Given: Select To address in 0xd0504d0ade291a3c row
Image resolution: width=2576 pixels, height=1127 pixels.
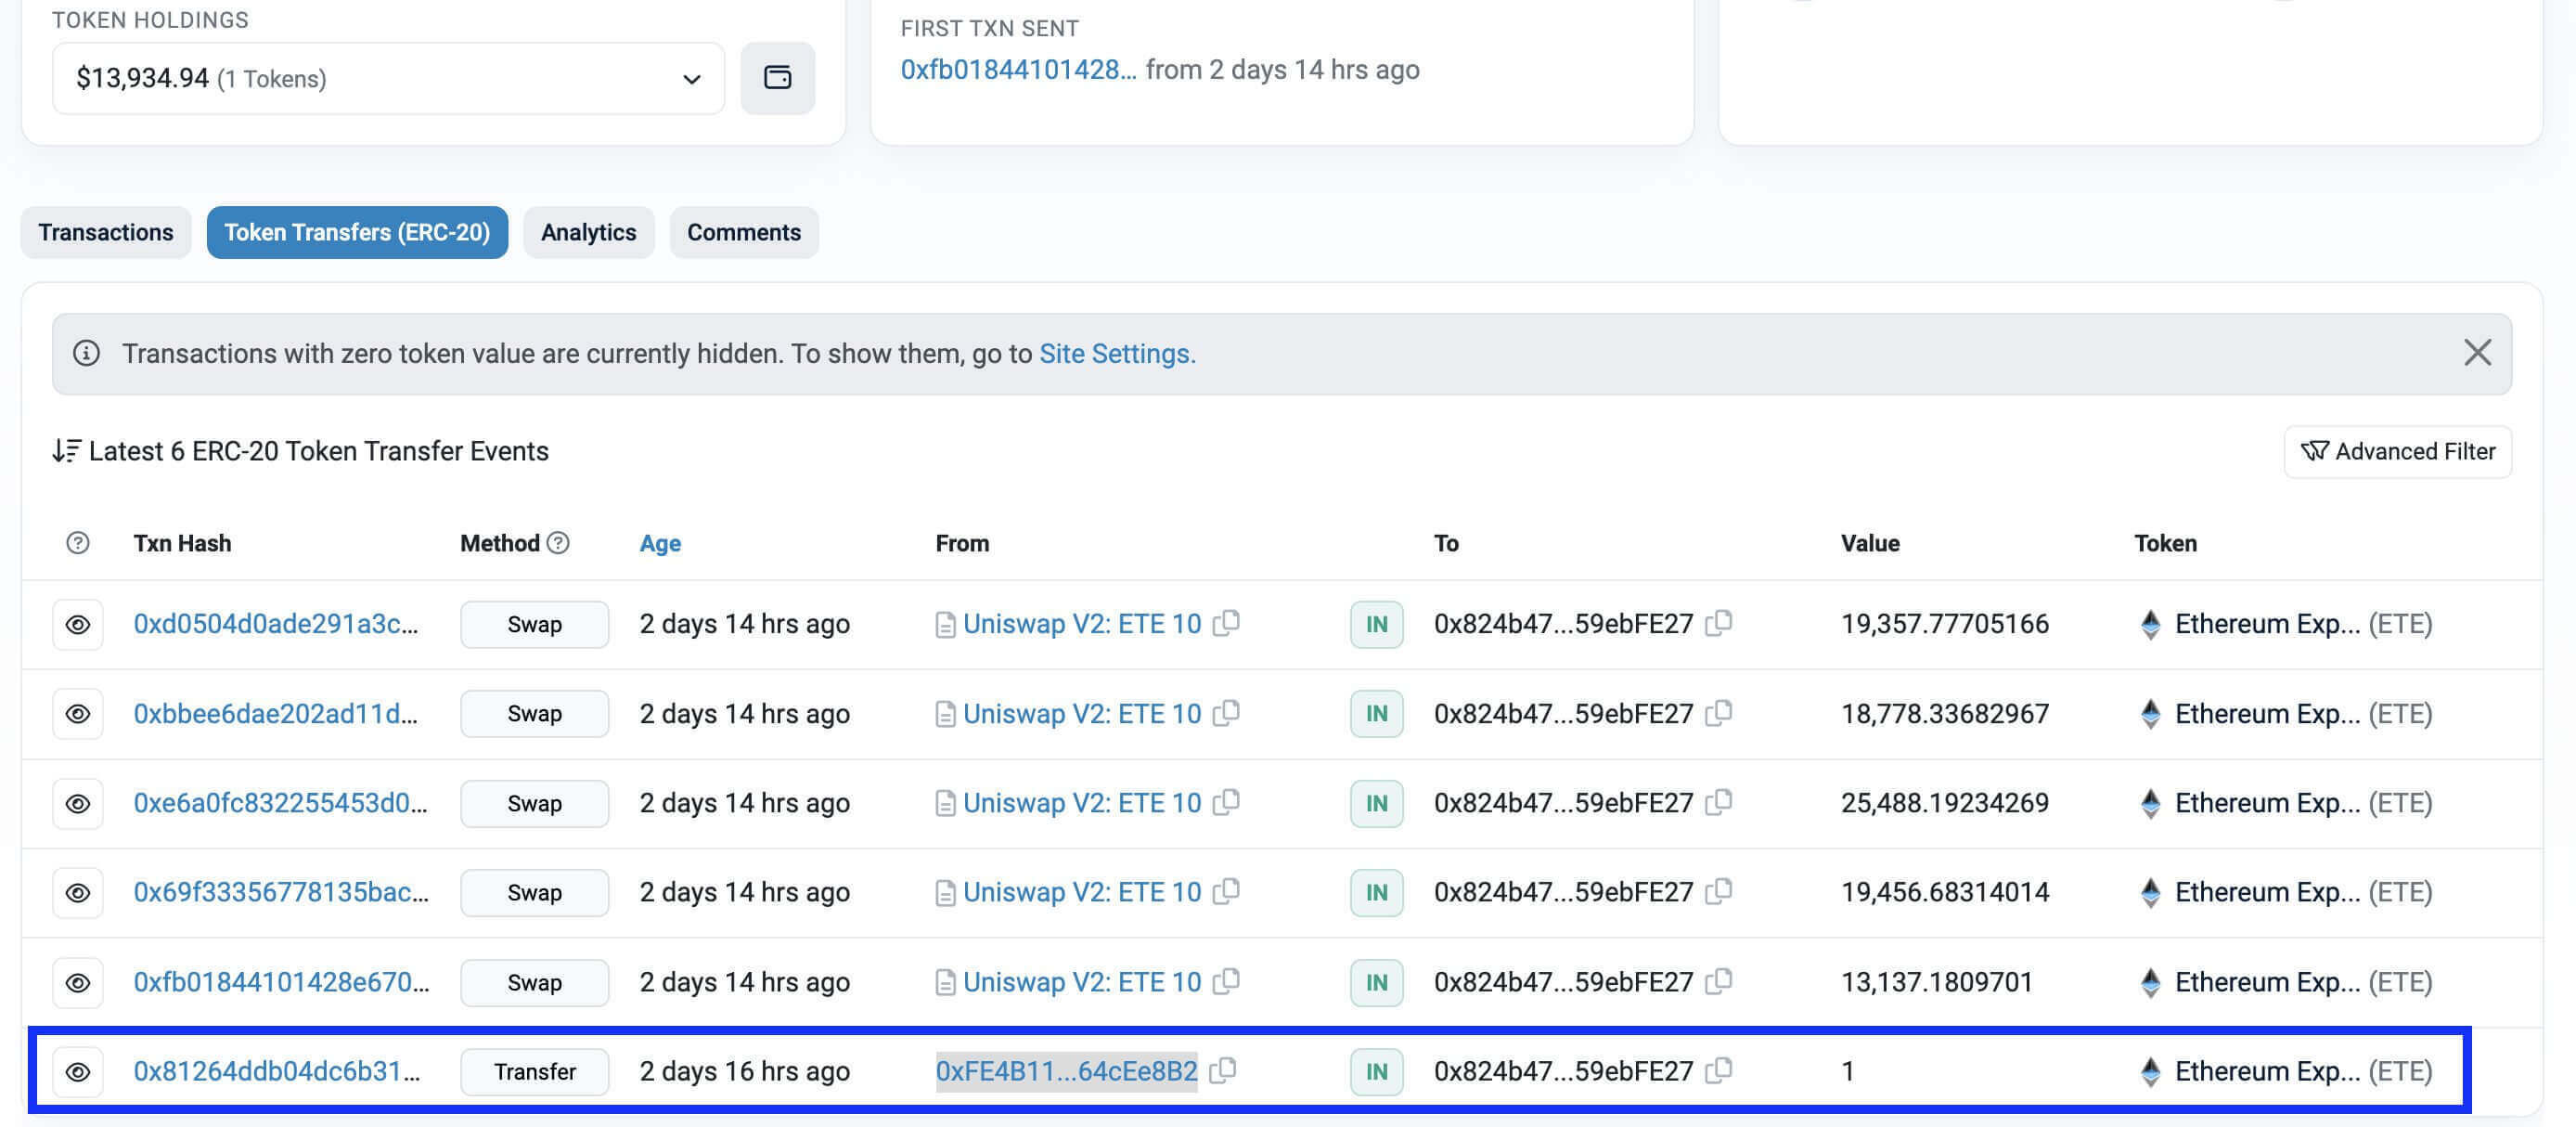Looking at the screenshot, I should coord(1563,624).
